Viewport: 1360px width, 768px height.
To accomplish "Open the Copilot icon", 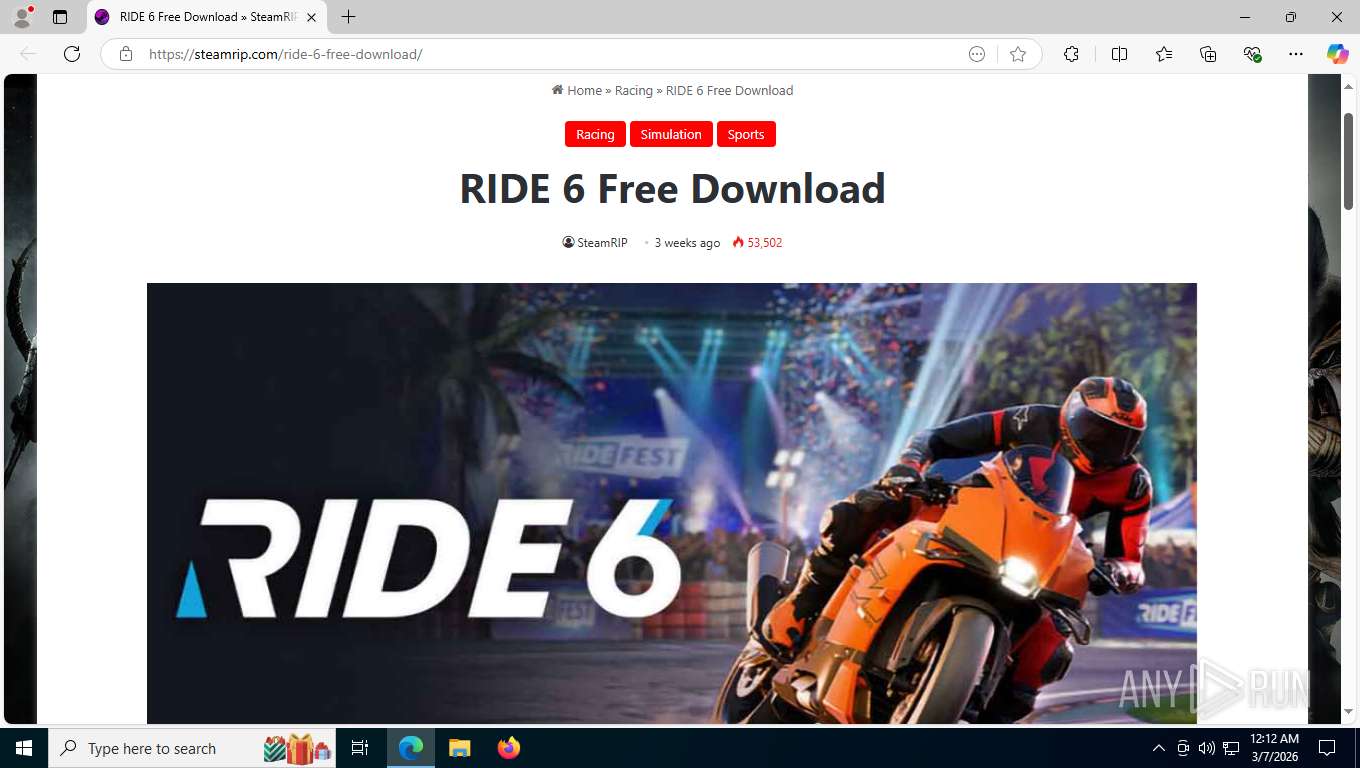I will pyautogui.click(x=1337, y=54).
